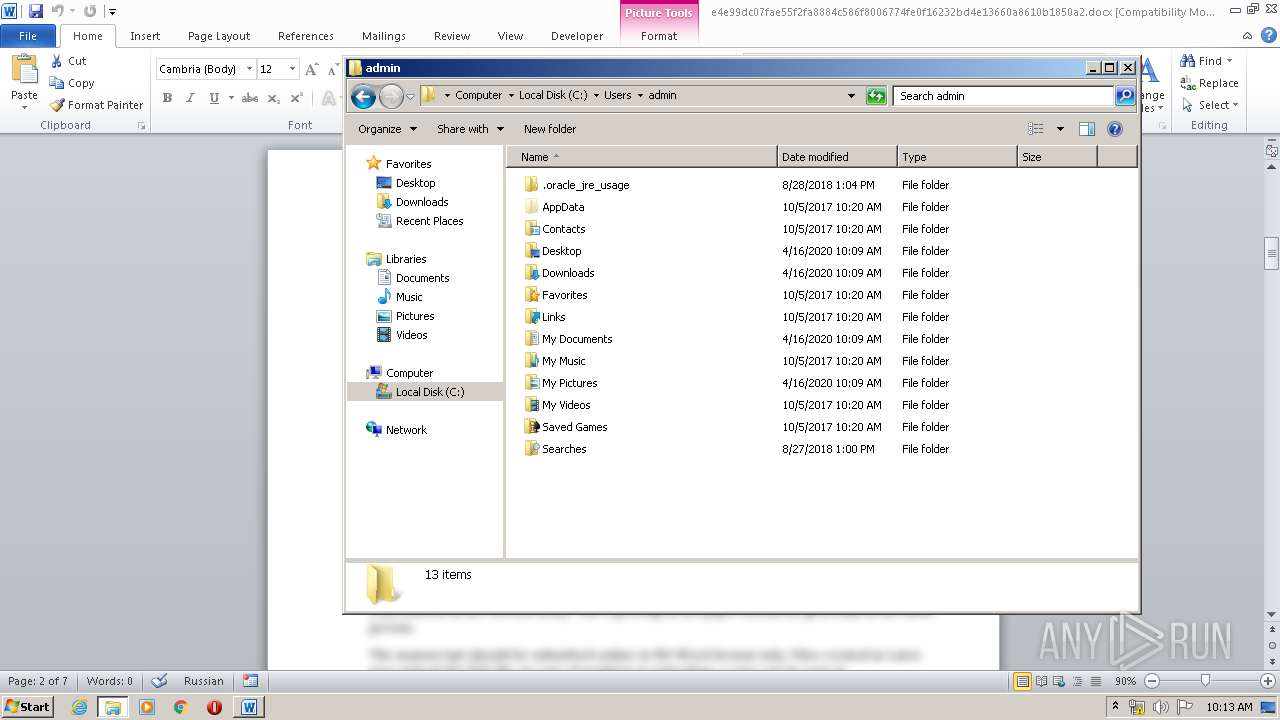Toggle Strikethrough formatting
Viewport: 1280px width, 720px height.
click(x=250, y=98)
